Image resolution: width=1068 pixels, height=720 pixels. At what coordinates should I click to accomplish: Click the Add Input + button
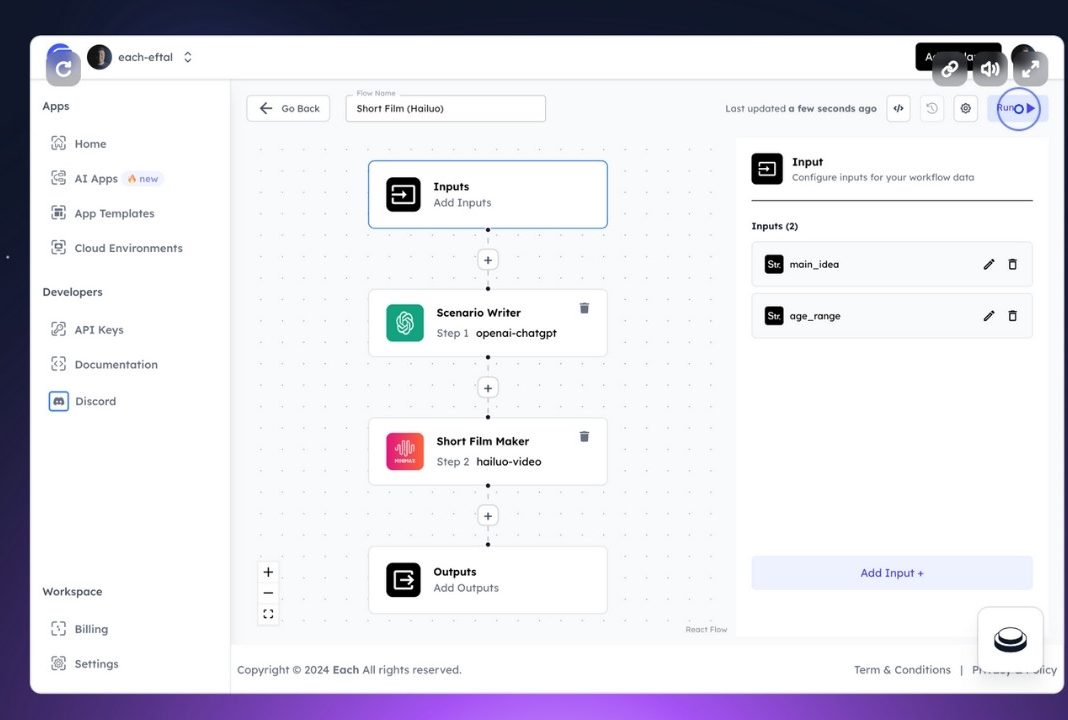[x=892, y=573]
